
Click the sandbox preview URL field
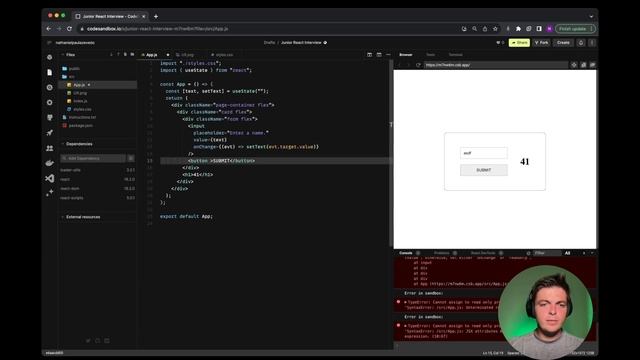[495, 65]
